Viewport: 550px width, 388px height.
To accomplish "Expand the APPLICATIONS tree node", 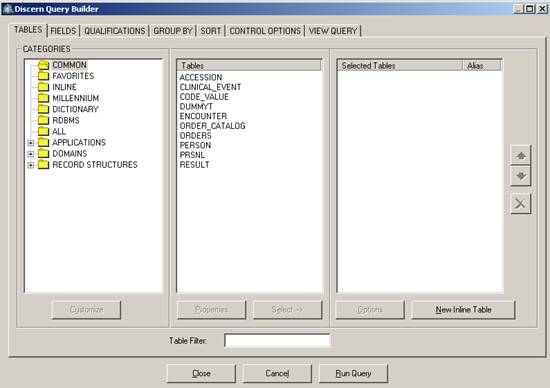I will 31,143.
